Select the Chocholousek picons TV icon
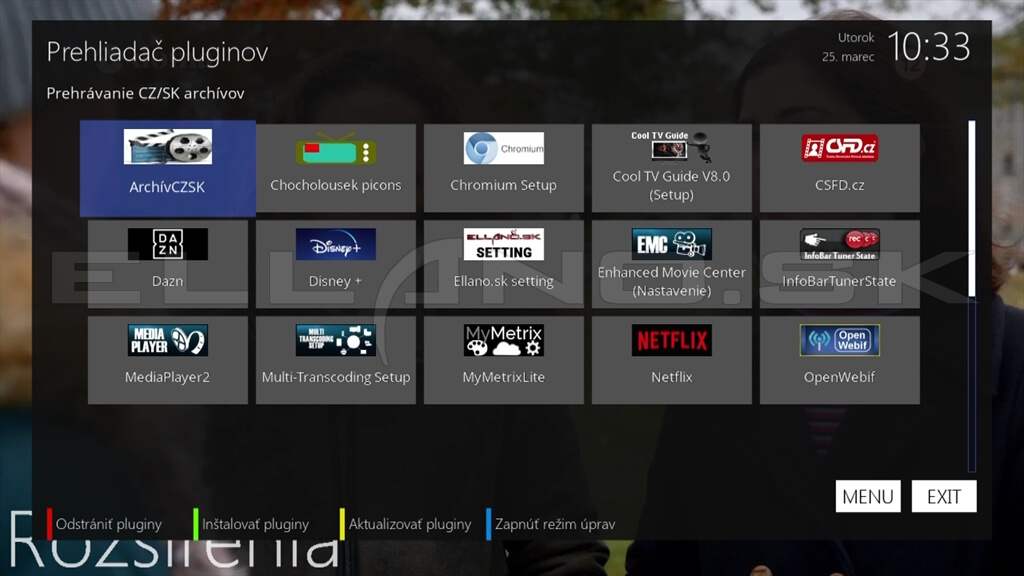1024x576 pixels. (336, 150)
